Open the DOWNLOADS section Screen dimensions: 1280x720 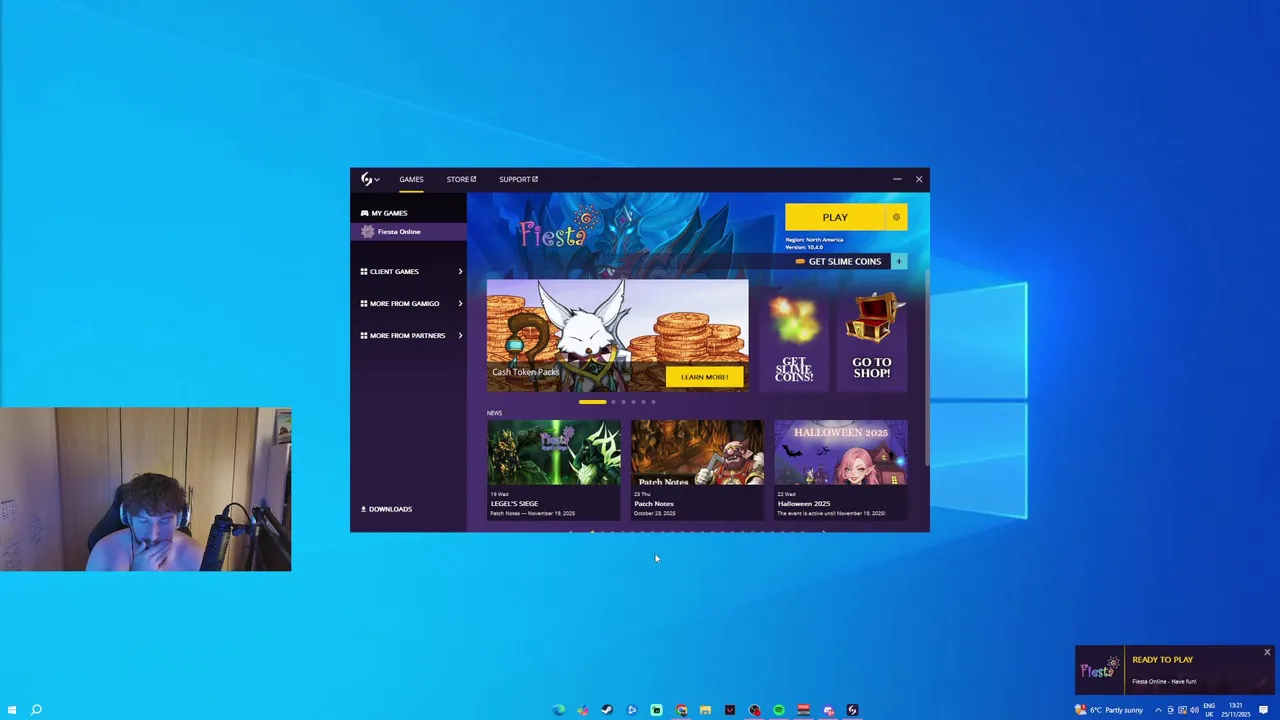click(386, 509)
